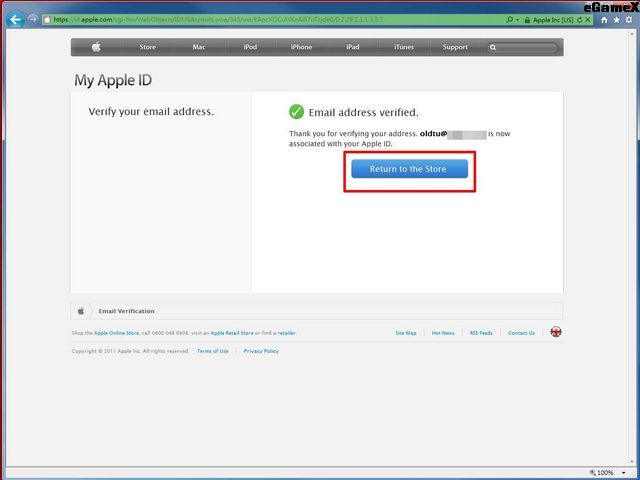This screenshot has width=640, height=480.
Task: Click the Apple icon in breadcrumb bar
Action: 81,311
